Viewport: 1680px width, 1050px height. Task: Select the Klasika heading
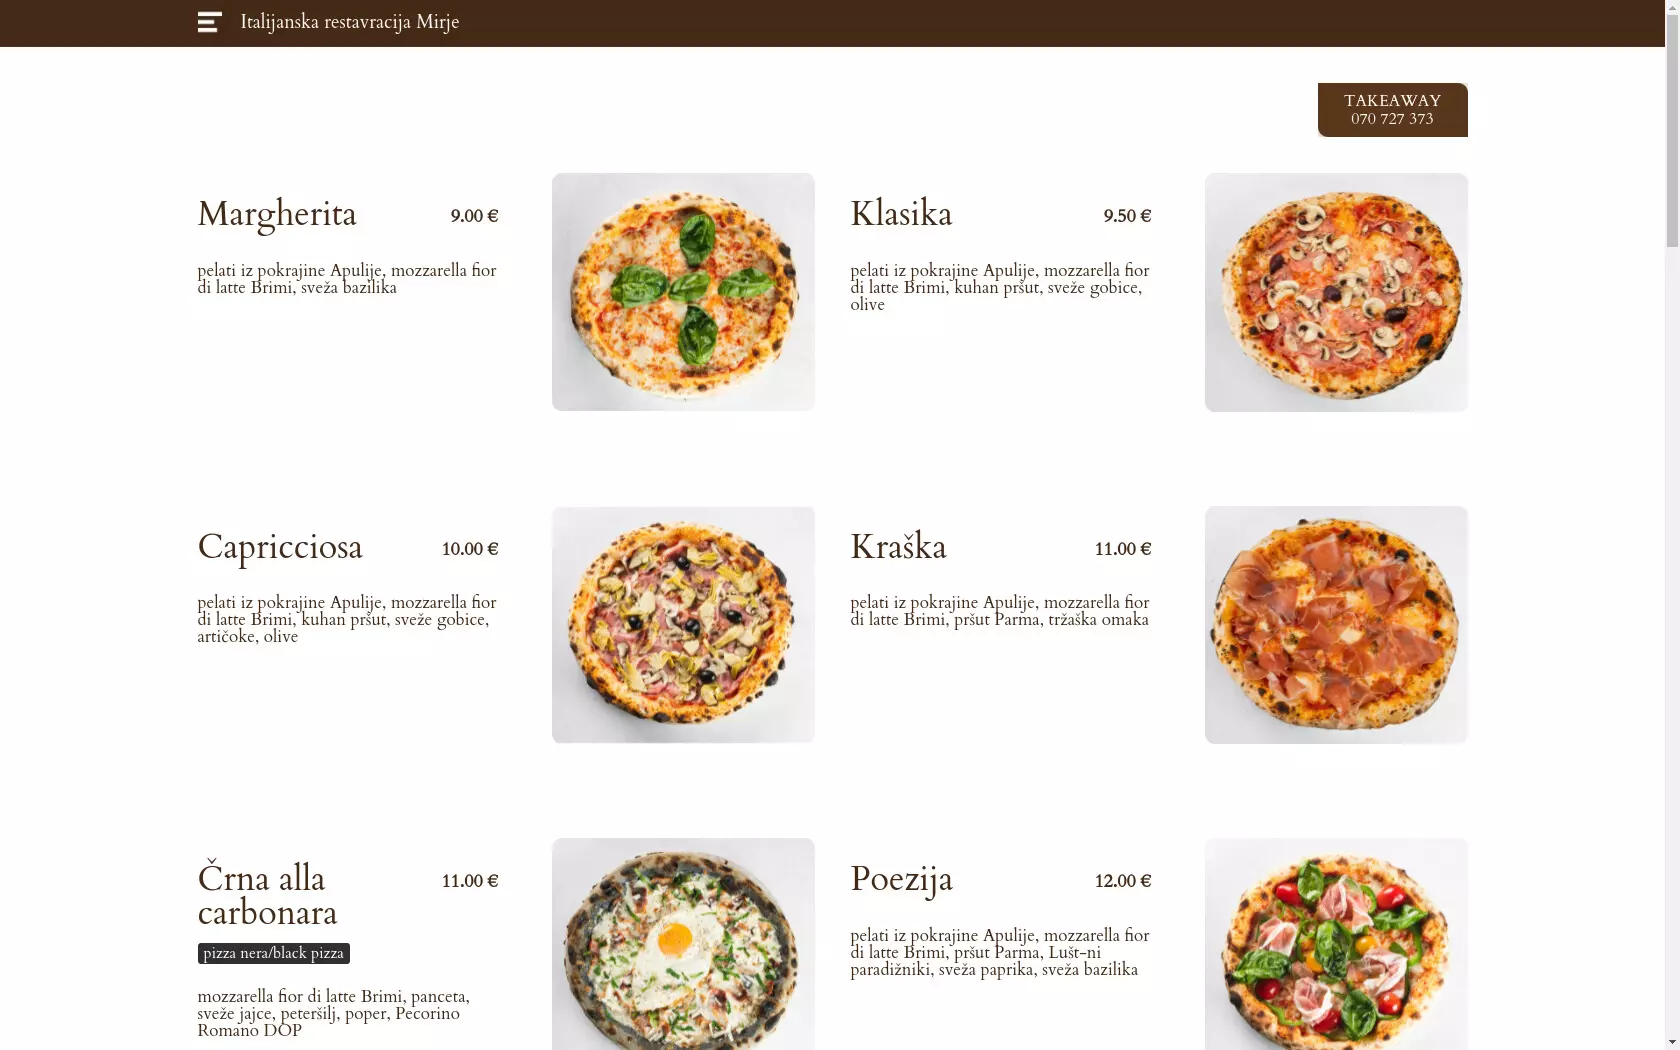click(901, 214)
